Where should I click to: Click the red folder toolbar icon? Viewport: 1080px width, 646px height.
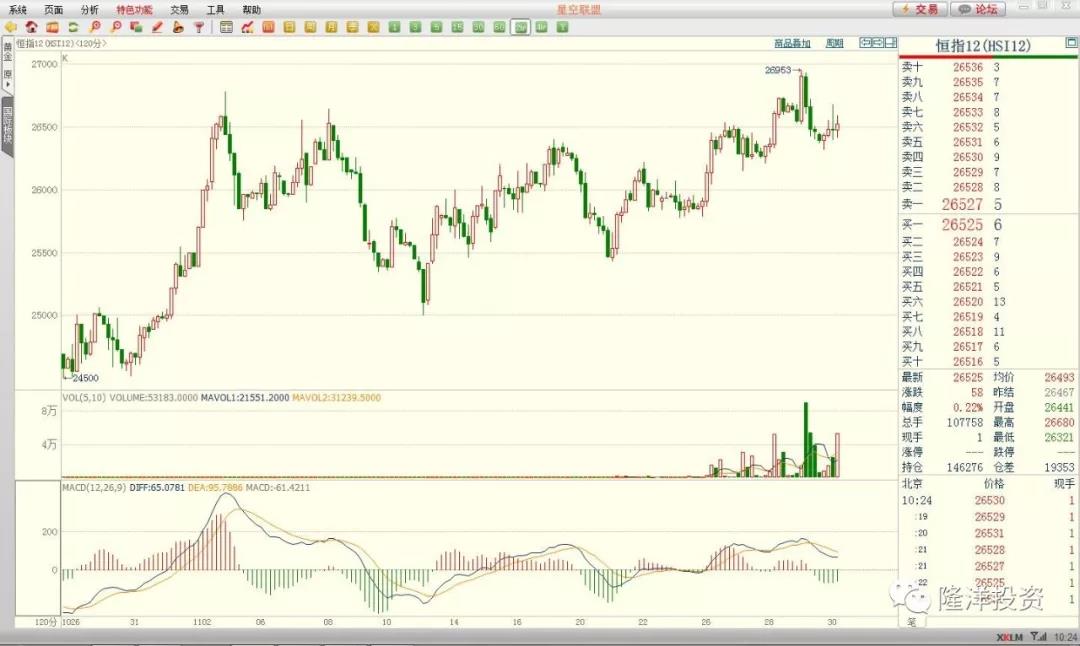point(52,28)
